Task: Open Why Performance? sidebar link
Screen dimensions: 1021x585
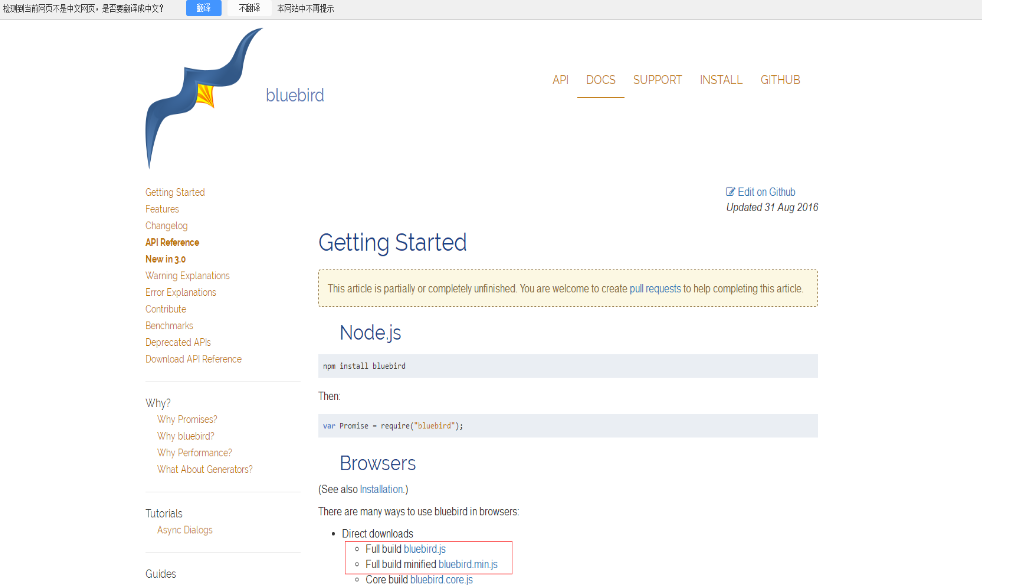Action: (x=194, y=453)
